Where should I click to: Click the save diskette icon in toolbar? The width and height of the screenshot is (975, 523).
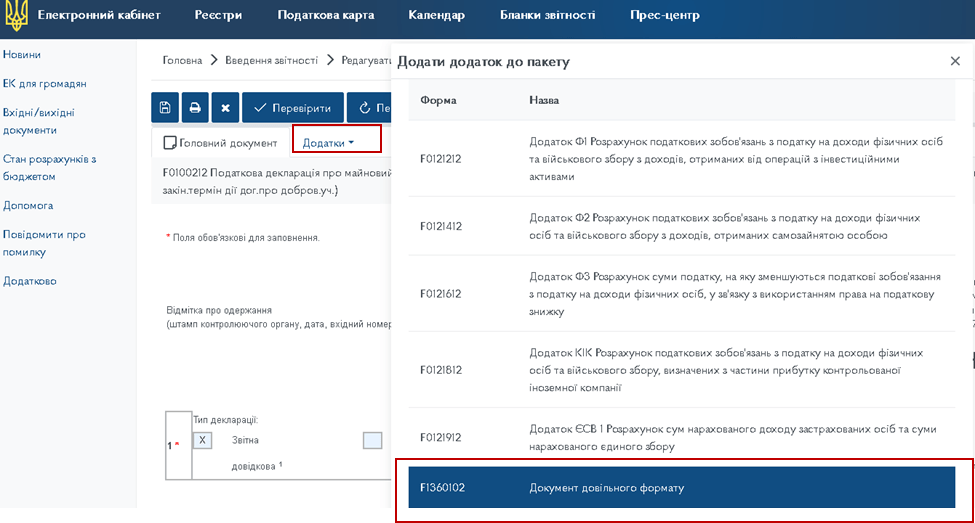[165, 108]
